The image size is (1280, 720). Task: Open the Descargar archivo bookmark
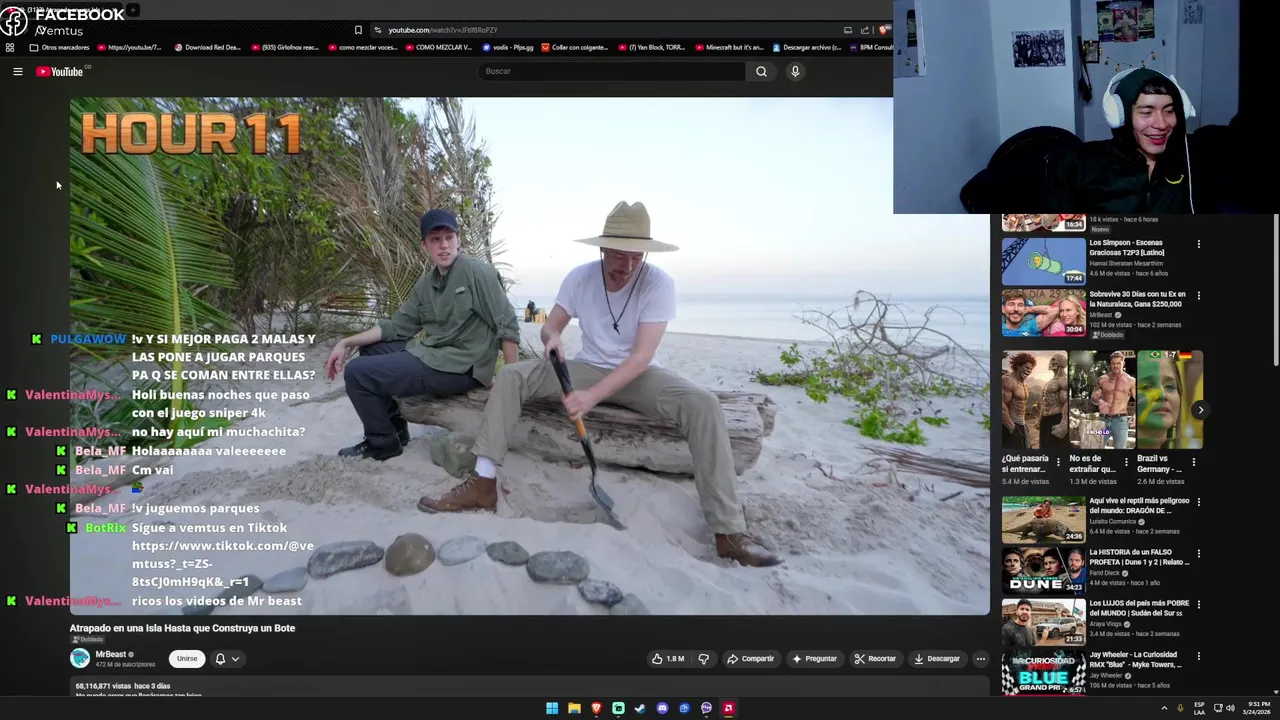tap(807, 47)
